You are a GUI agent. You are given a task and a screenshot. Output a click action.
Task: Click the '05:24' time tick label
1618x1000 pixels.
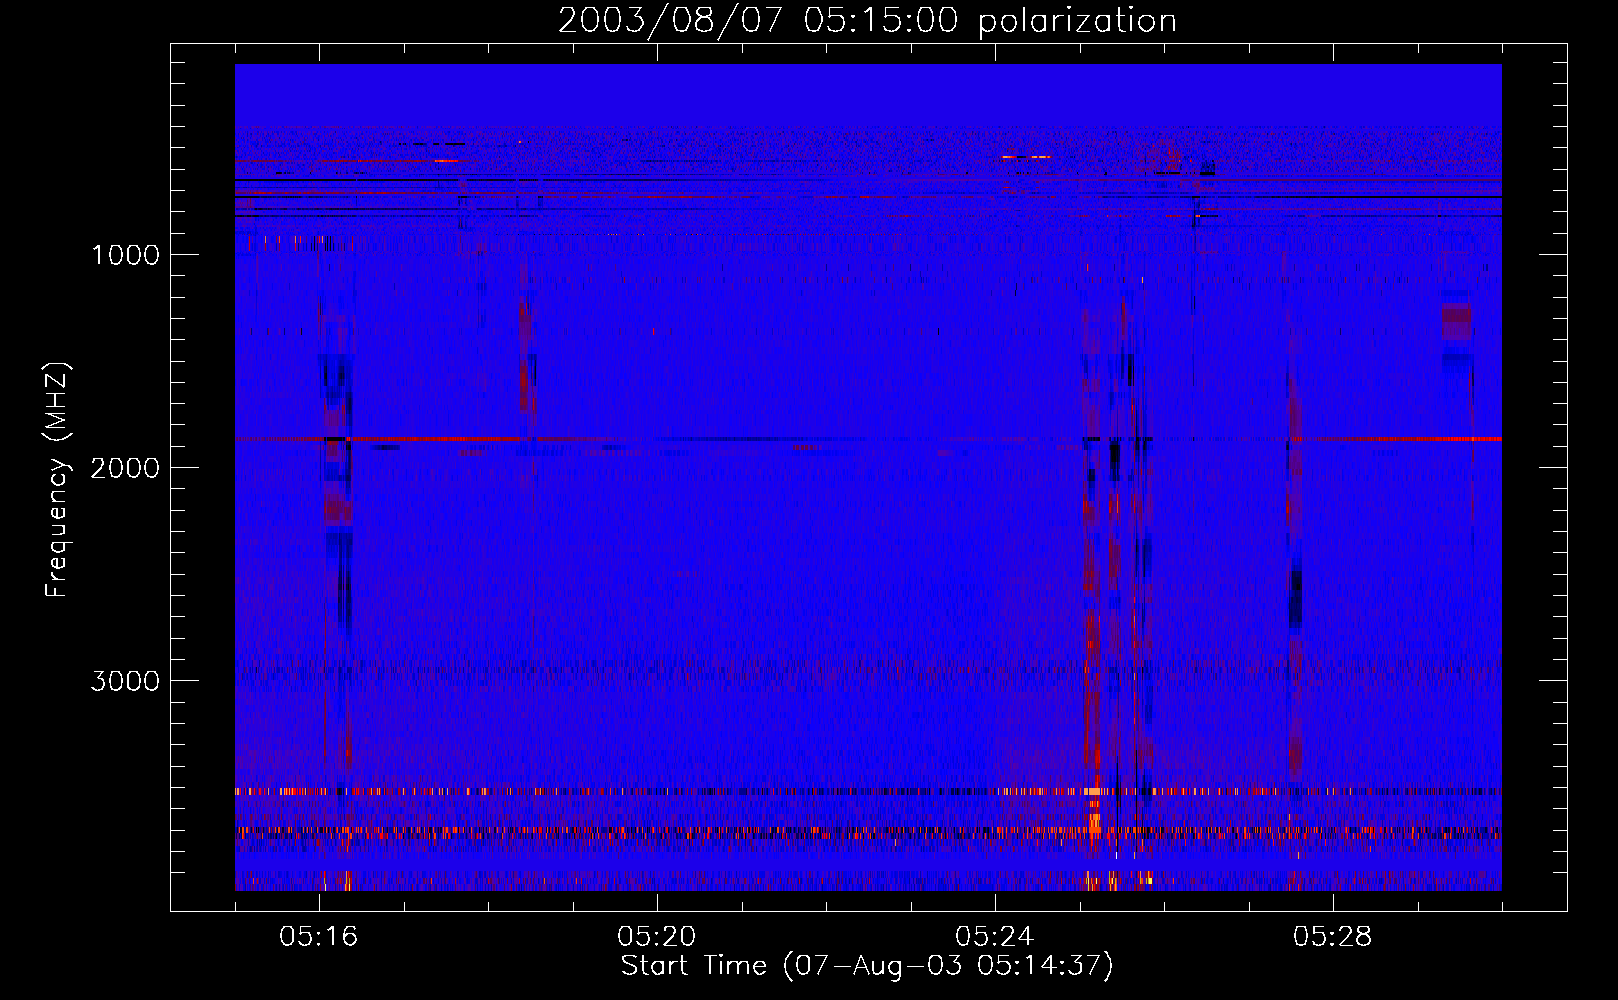pyautogui.click(x=995, y=937)
